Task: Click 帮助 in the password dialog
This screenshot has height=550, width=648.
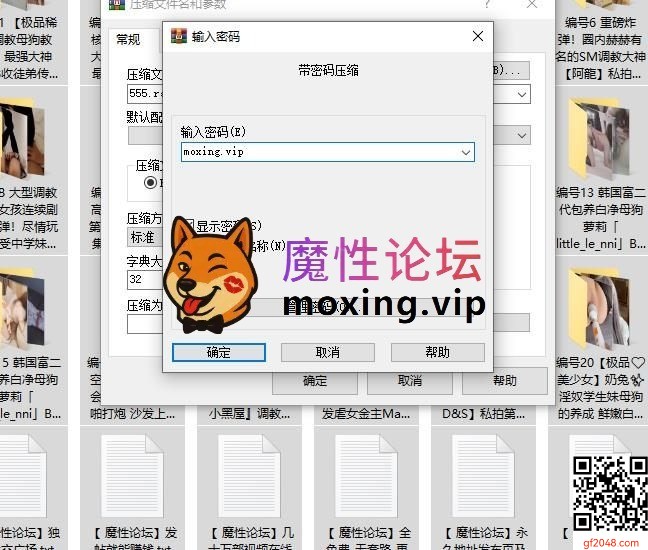Action: click(437, 352)
